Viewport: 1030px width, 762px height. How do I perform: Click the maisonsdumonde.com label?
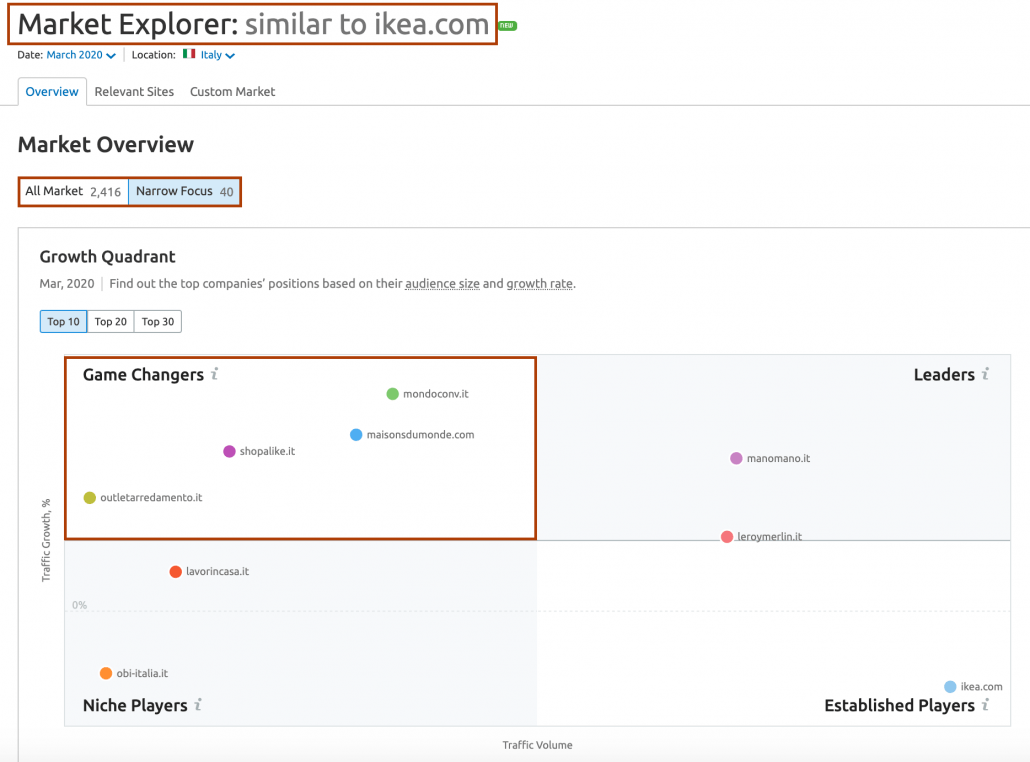point(420,435)
